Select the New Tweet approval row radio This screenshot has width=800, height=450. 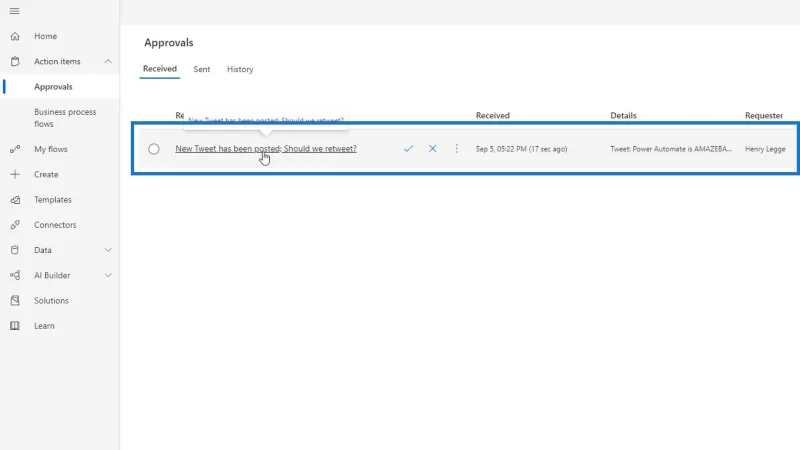pos(154,149)
